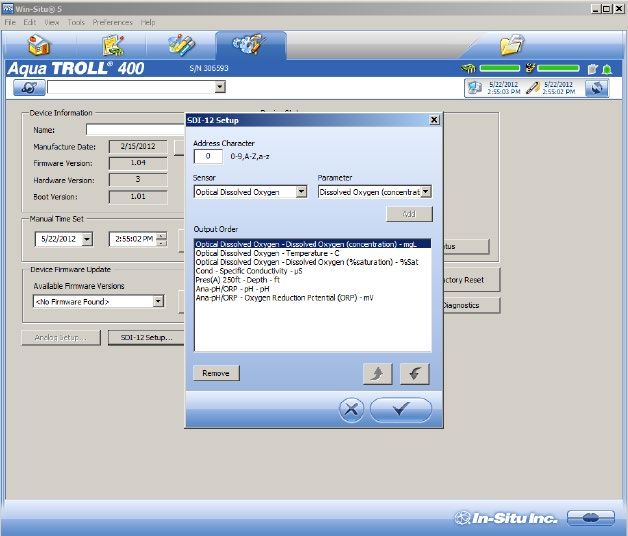
Task: Cancel SDI-12 setup with X button
Action: tap(351, 409)
